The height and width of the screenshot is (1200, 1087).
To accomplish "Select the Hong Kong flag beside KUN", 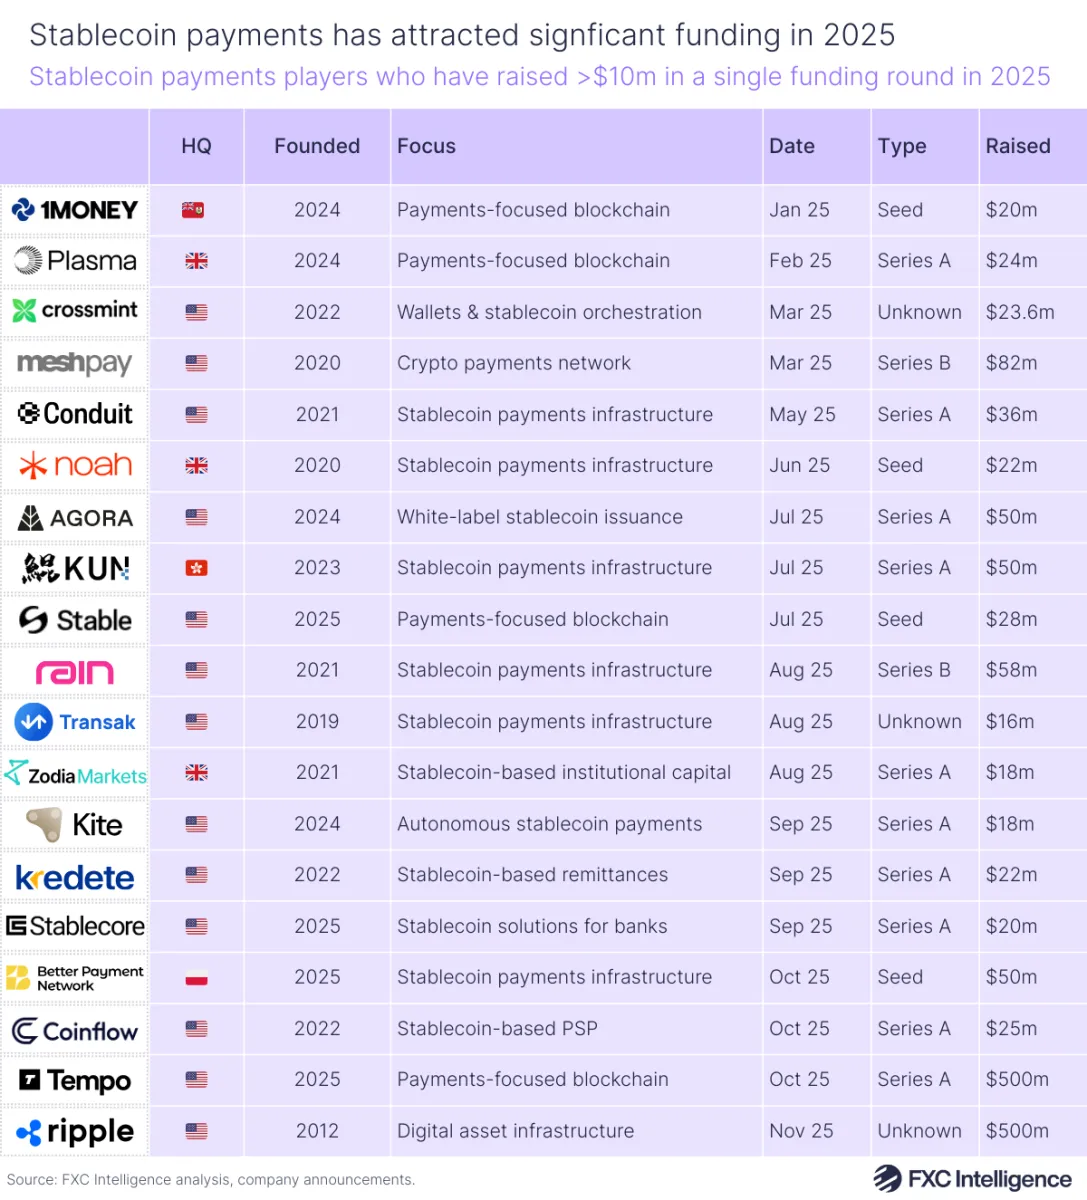I will point(196,568).
